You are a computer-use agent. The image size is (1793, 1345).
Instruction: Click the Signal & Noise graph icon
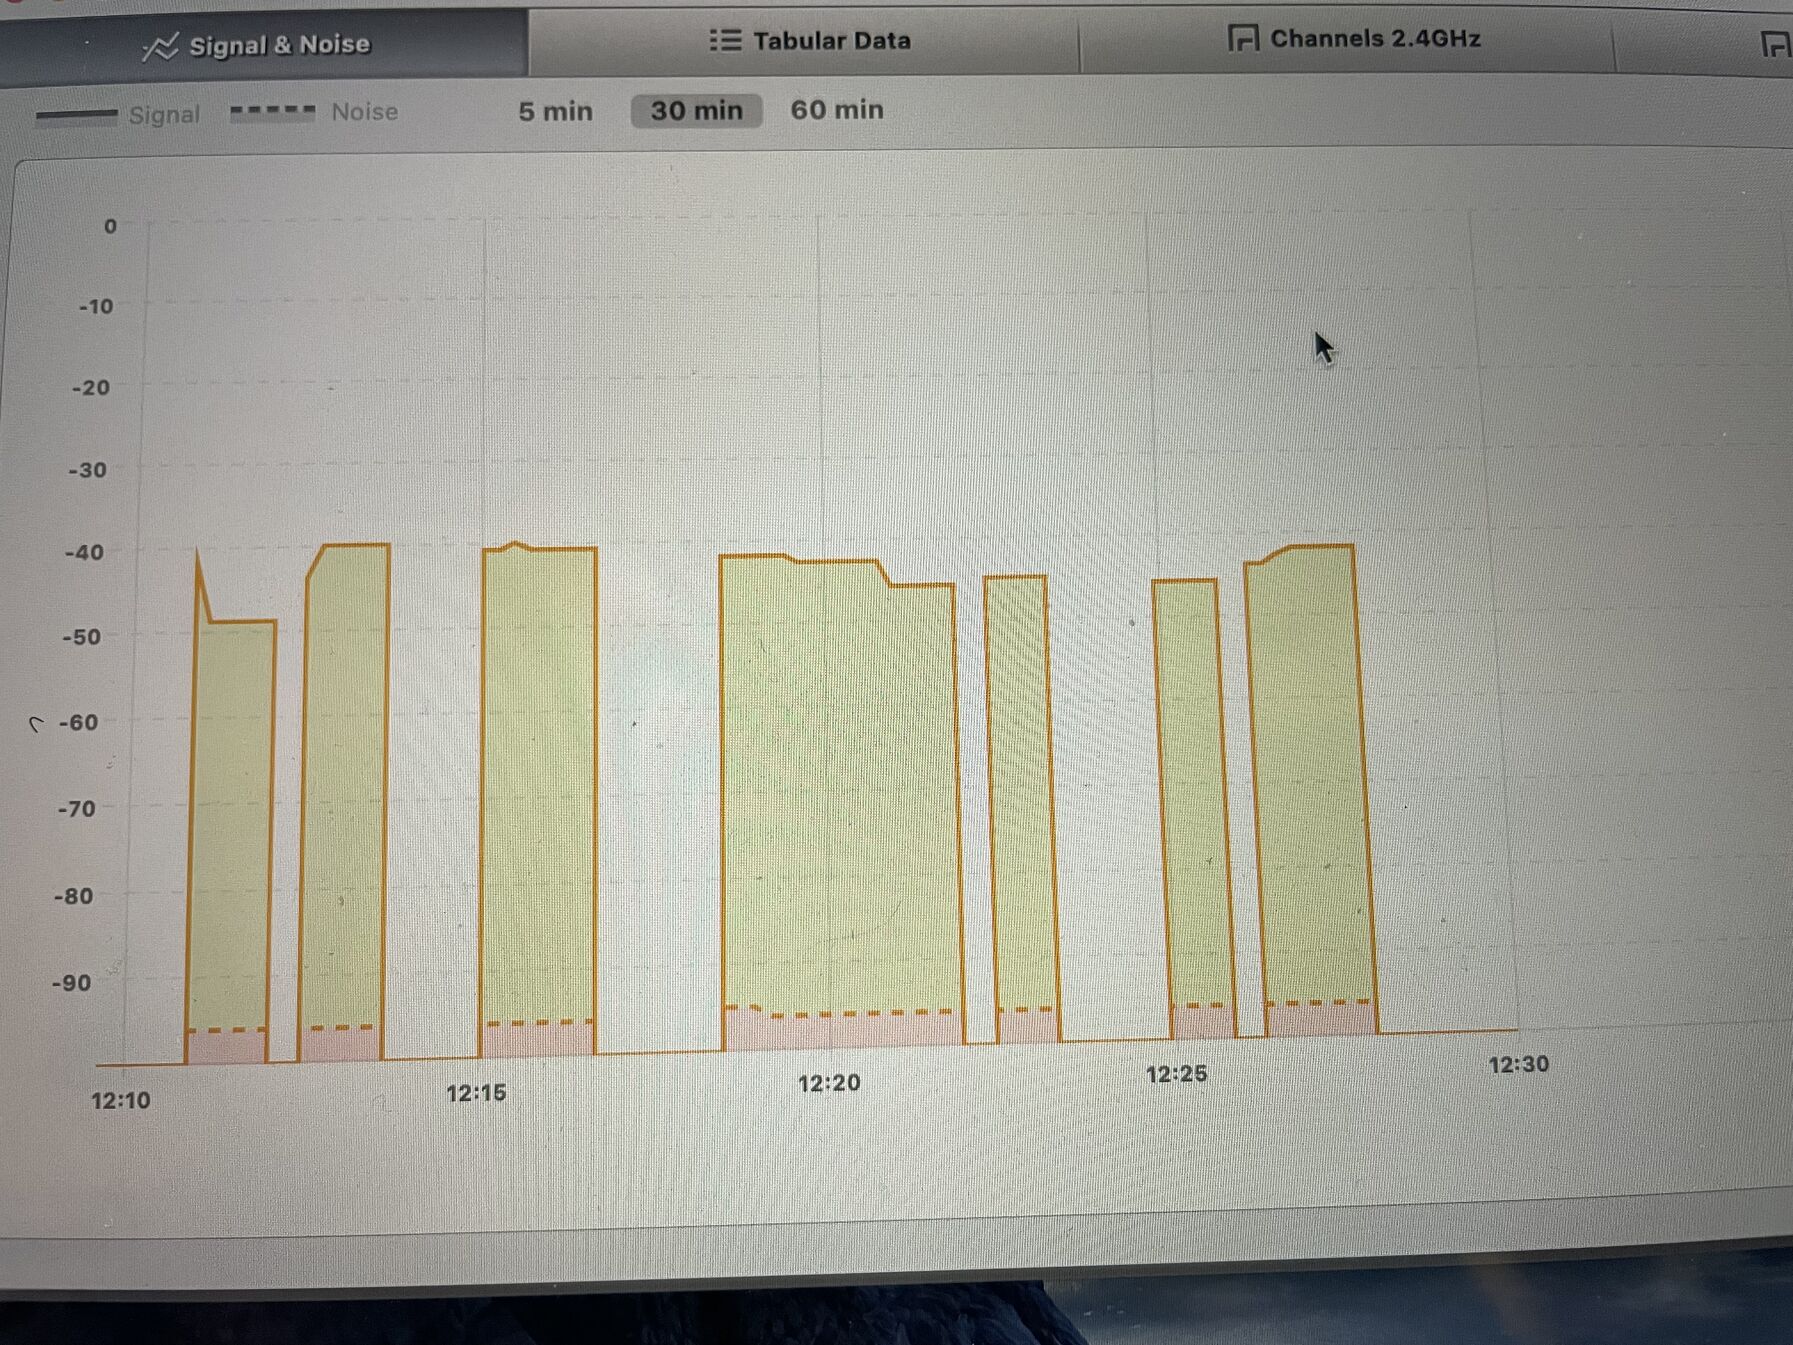pyautogui.click(x=160, y=46)
